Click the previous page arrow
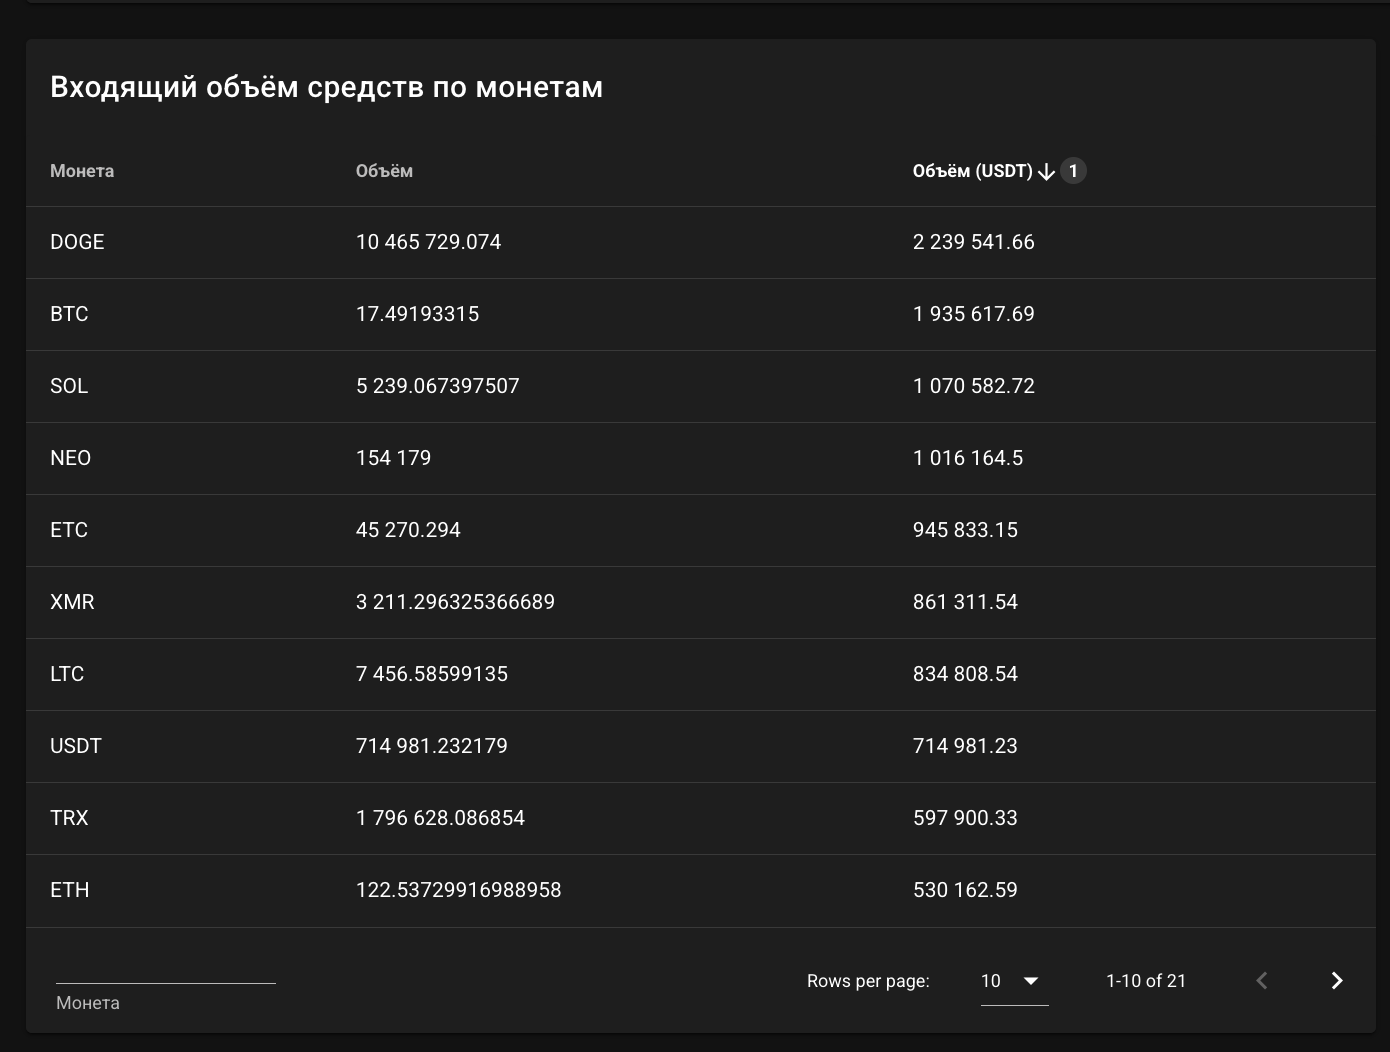The width and height of the screenshot is (1390, 1052). 1262,981
